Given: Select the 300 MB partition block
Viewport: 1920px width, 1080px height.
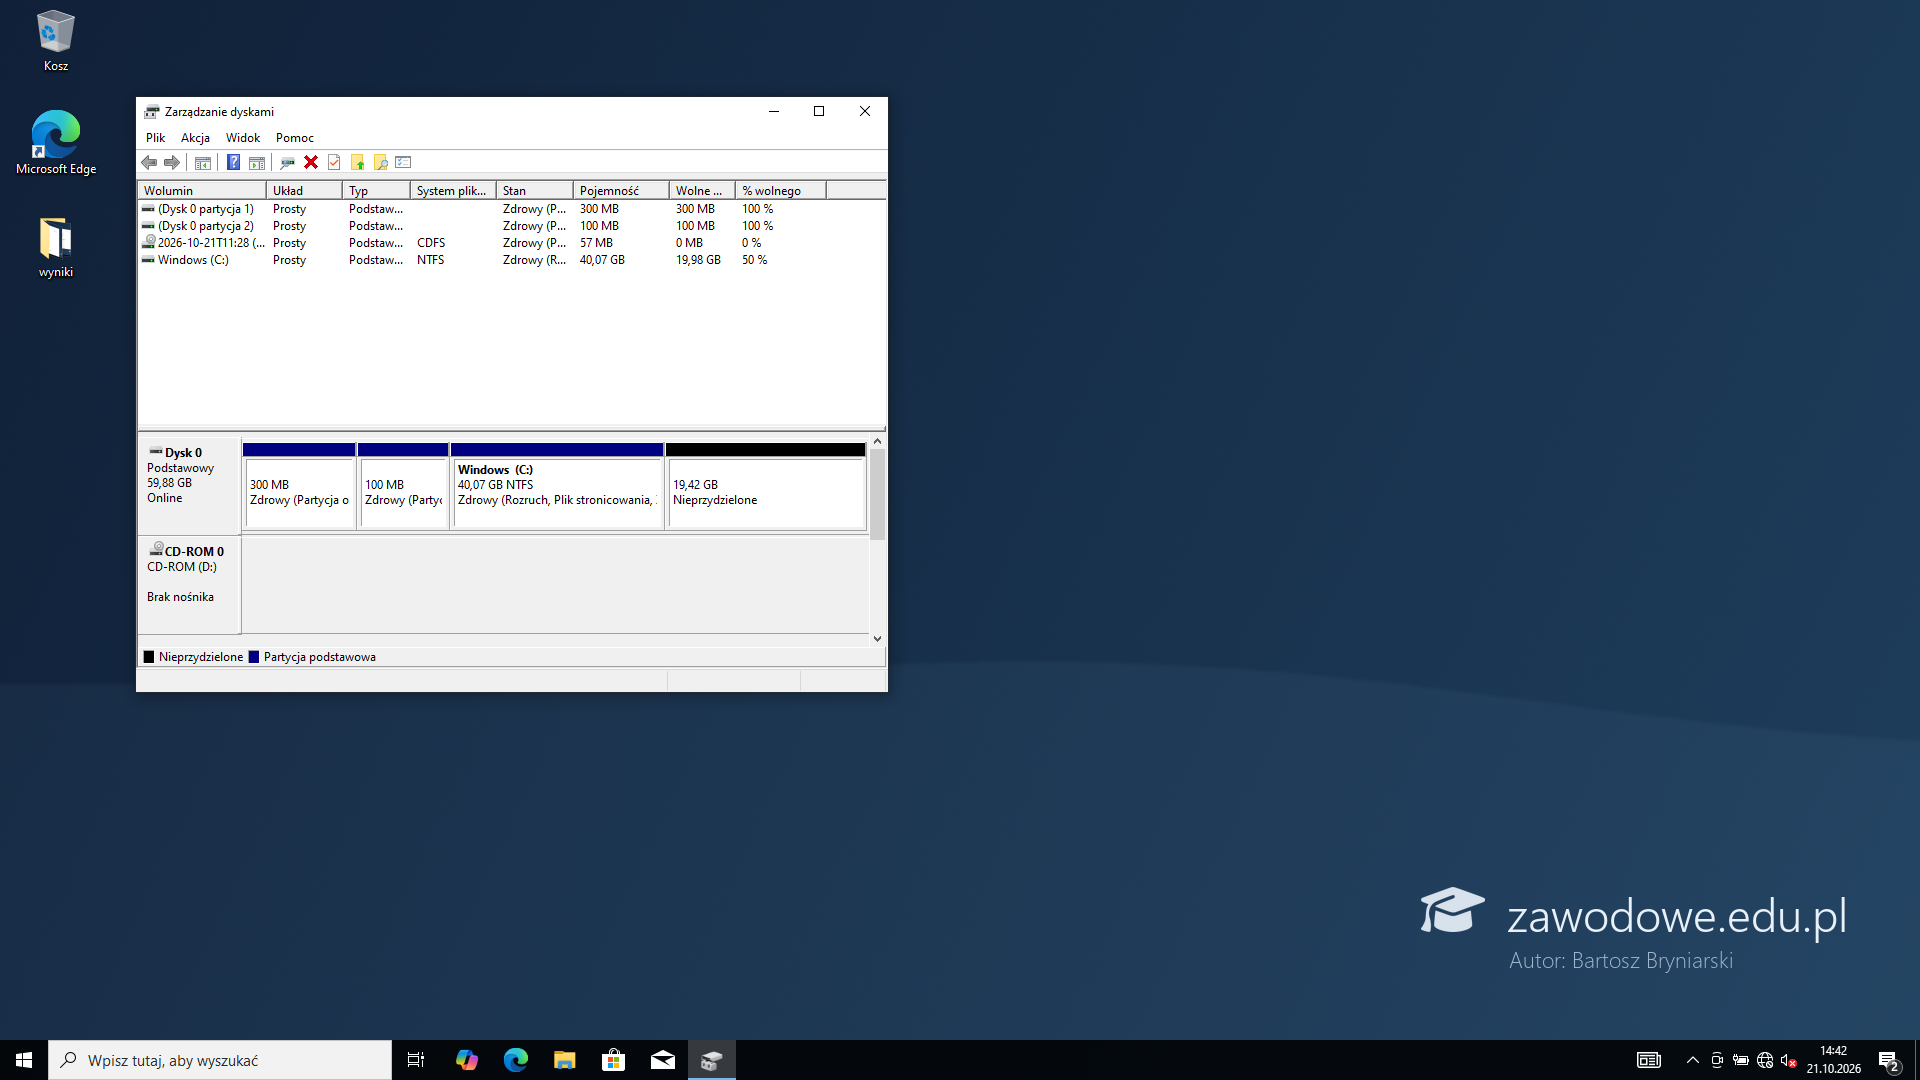Looking at the screenshot, I should [299, 486].
